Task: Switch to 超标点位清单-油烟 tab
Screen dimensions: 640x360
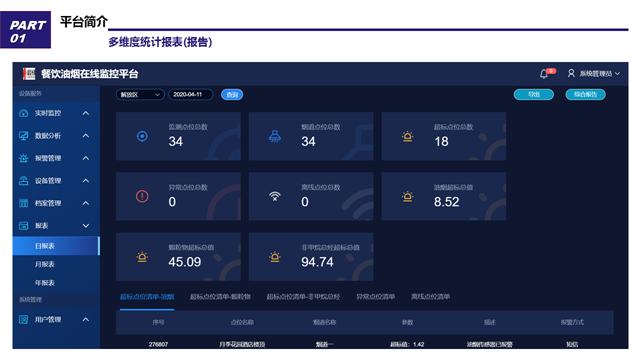Action: point(147,297)
